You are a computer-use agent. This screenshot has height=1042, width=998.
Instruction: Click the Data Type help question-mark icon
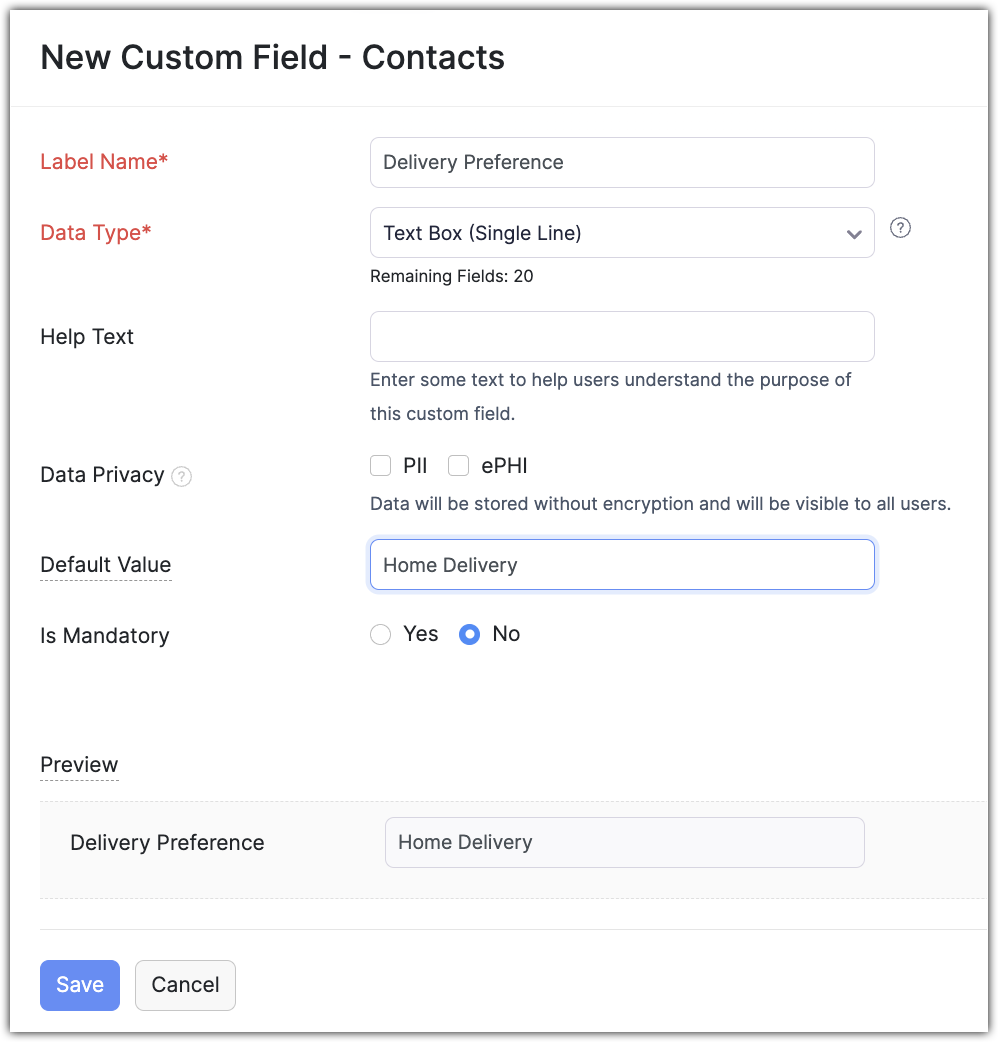tap(900, 228)
